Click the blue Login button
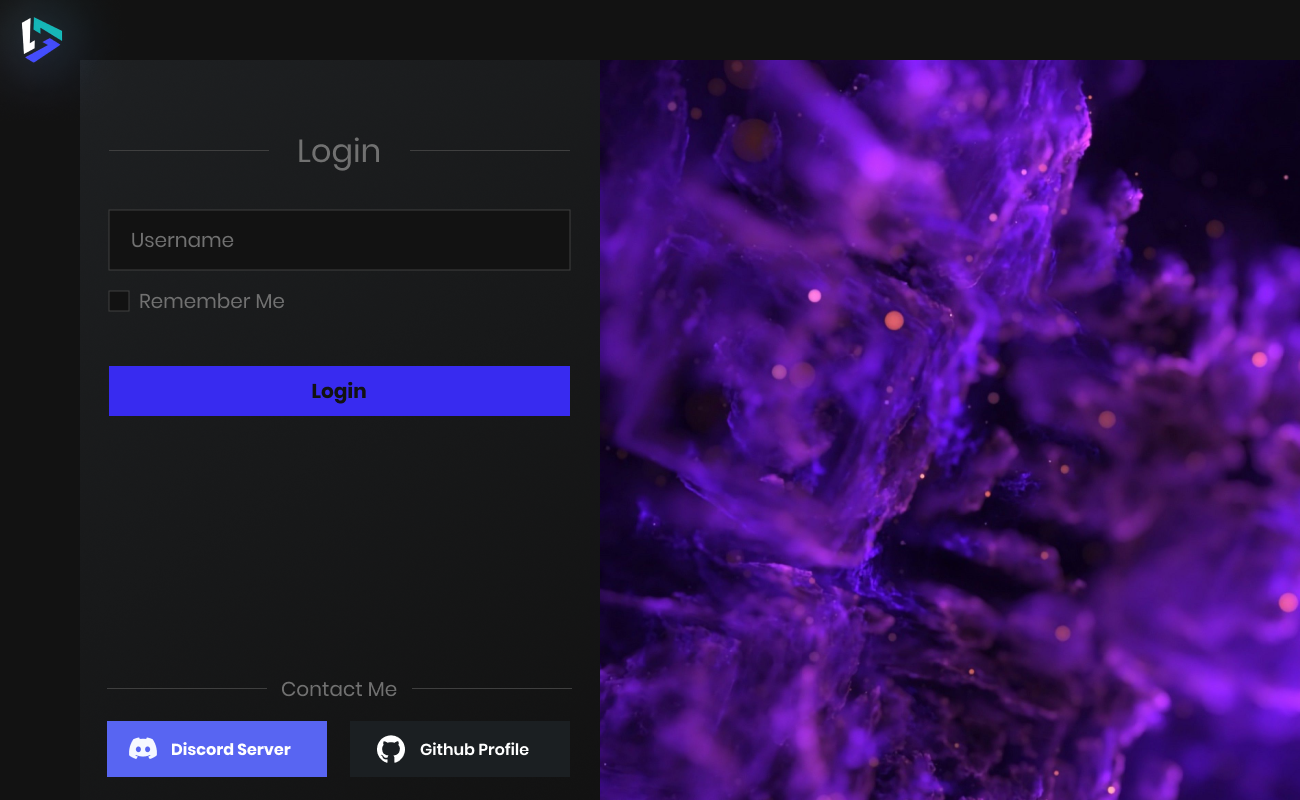Image resolution: width=1300 pixels, height=800 pixels. pyautogui.click(x=339, y=391)
